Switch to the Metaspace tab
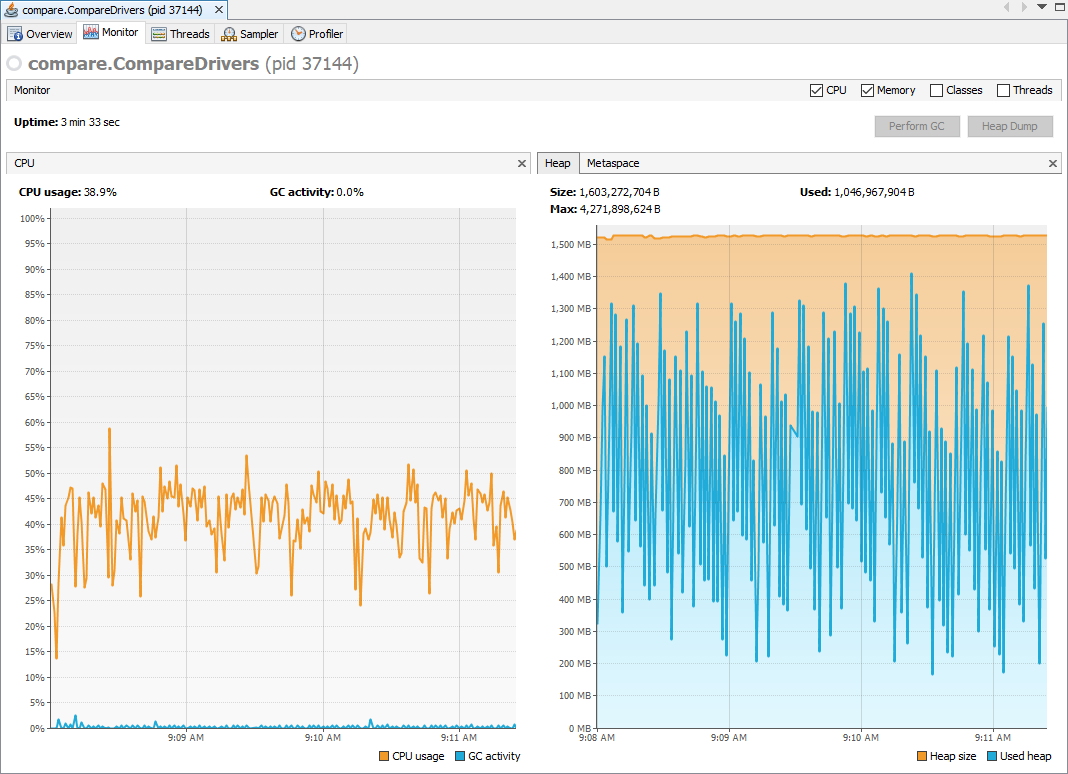Image resolution: width=1068 pixels, height=774 pixels. [613, 163]
